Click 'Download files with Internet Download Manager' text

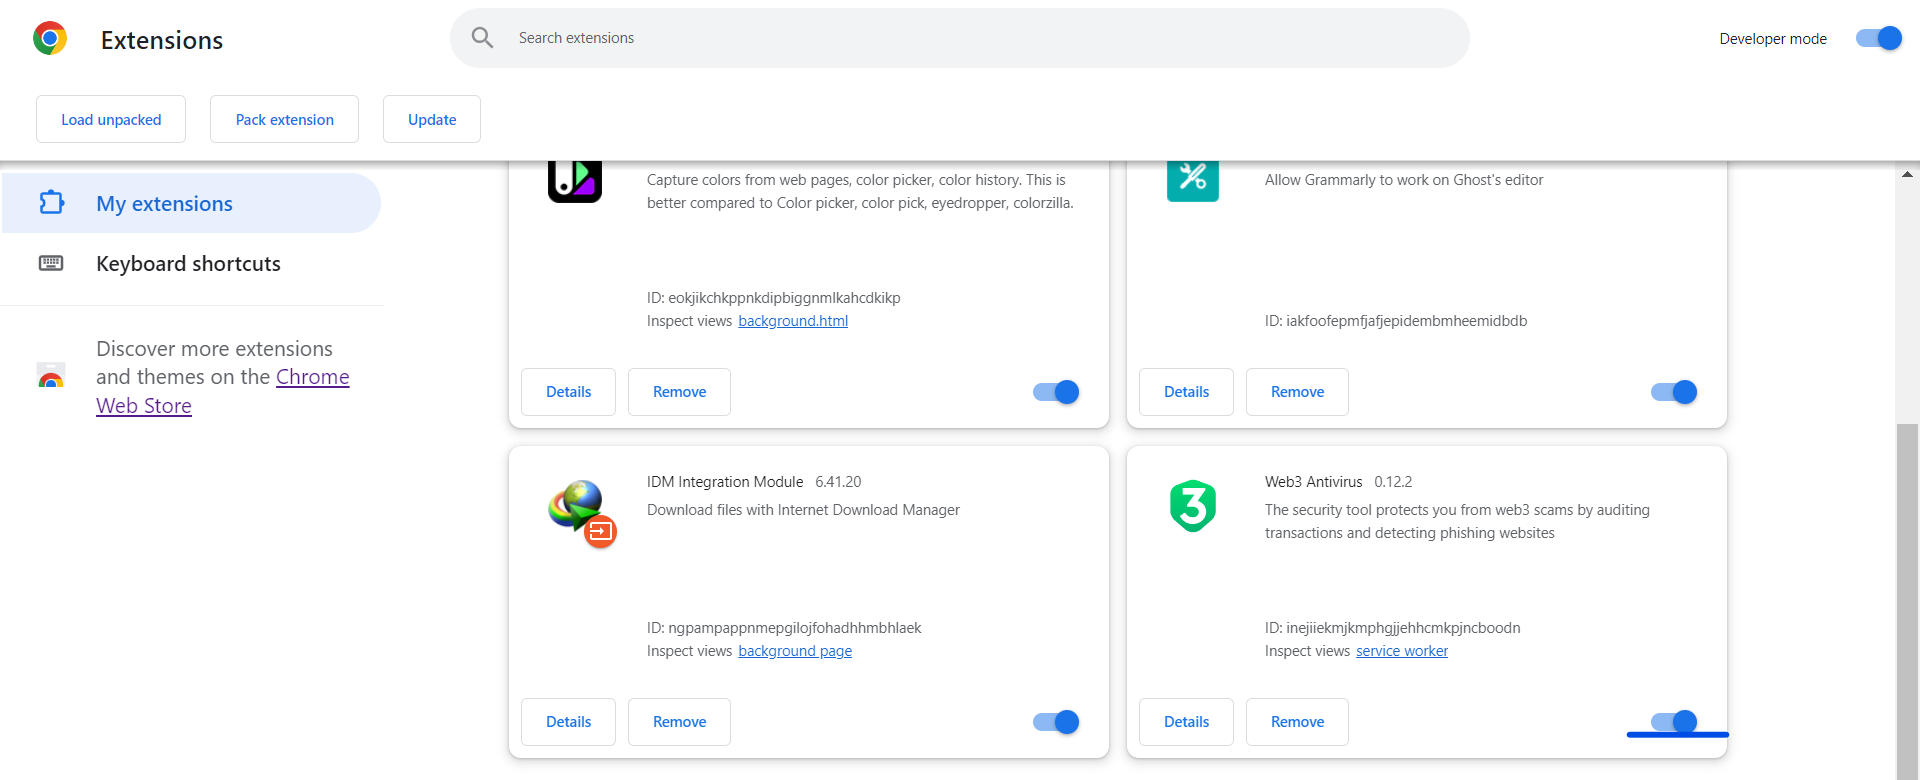[803, 510]
